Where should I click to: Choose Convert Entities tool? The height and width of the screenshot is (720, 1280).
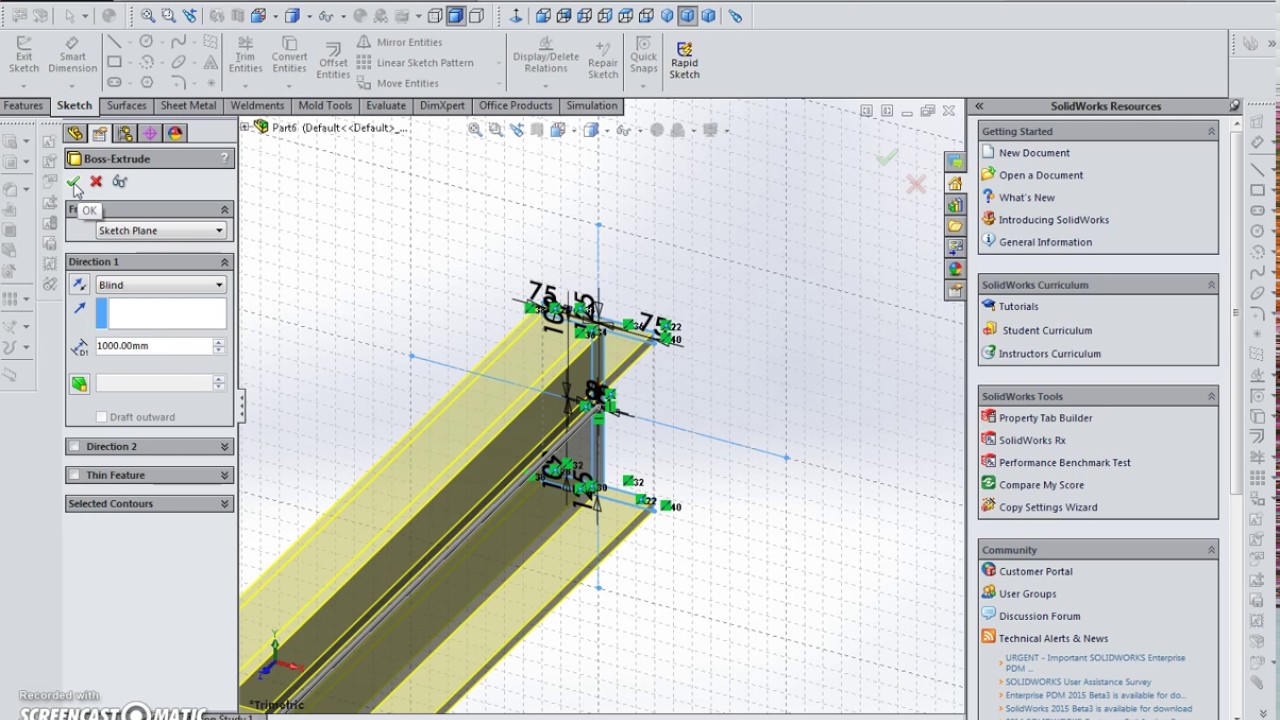pos(289,55)
